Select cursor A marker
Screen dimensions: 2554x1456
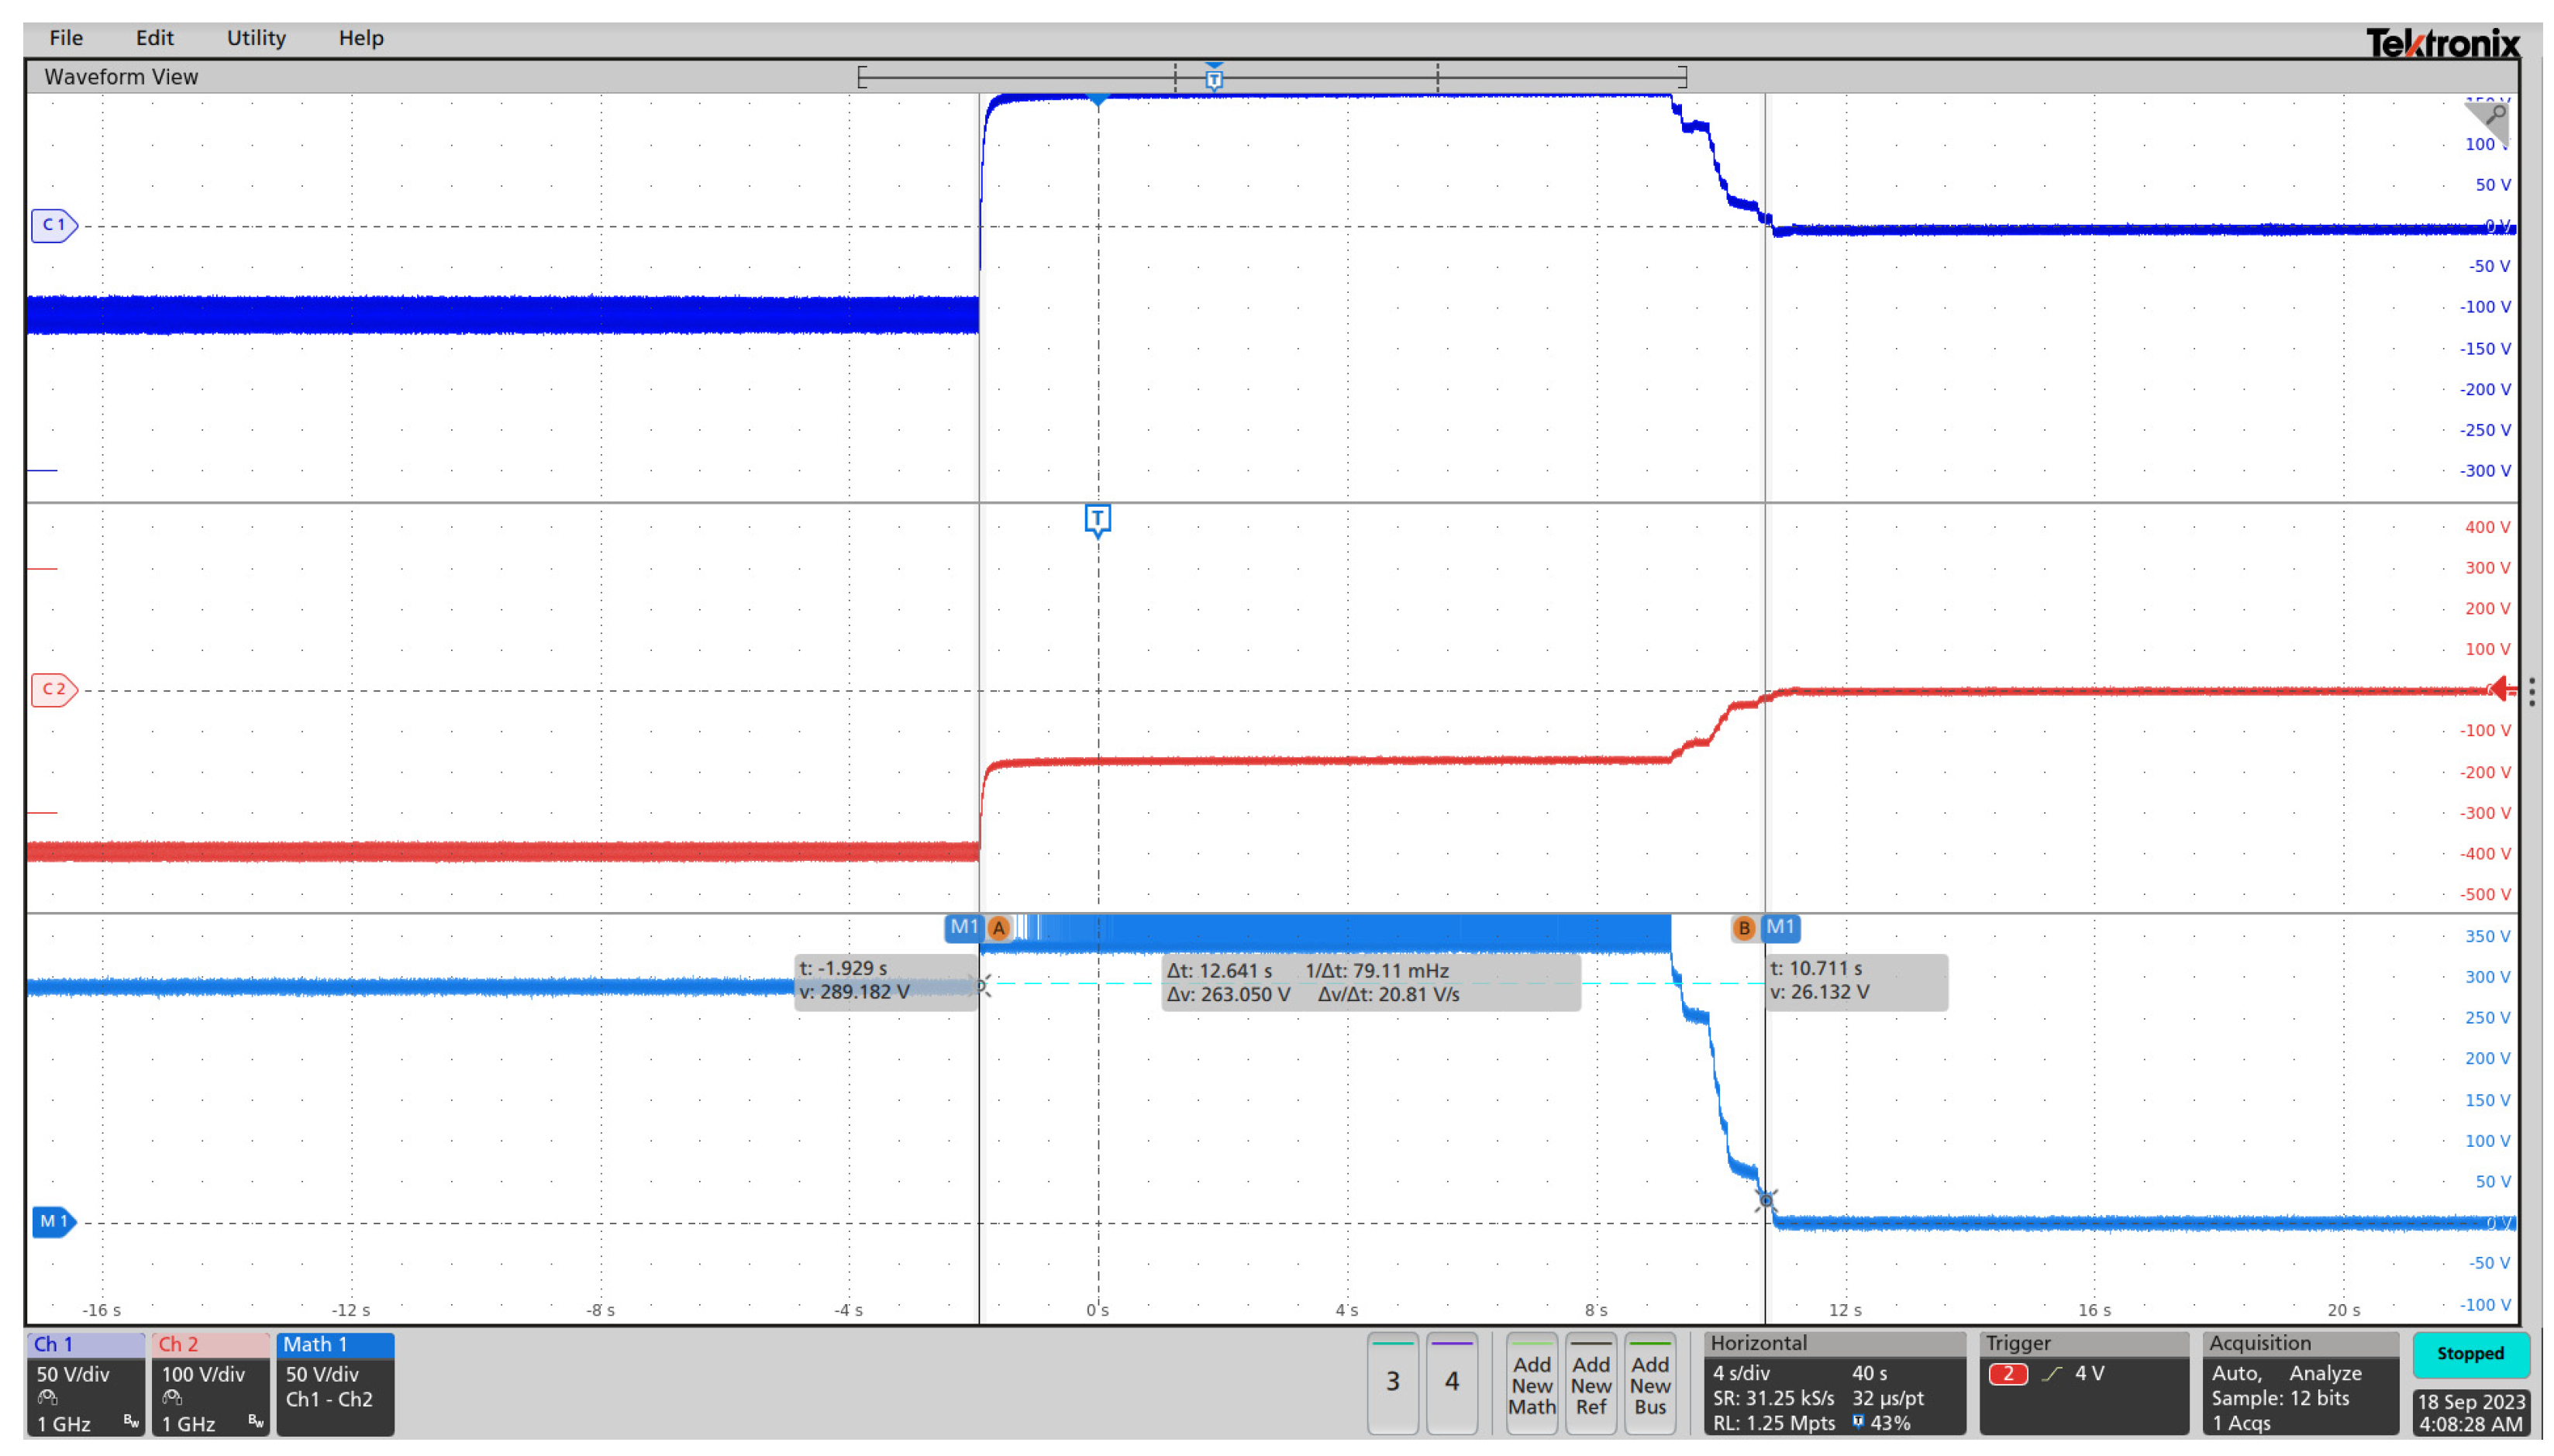998,928
